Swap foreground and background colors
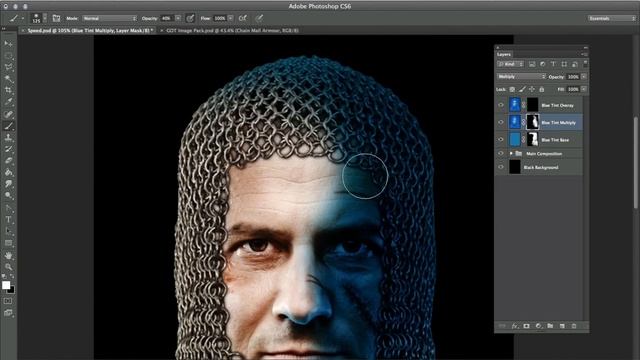640x360 pixels. [12, 277]
